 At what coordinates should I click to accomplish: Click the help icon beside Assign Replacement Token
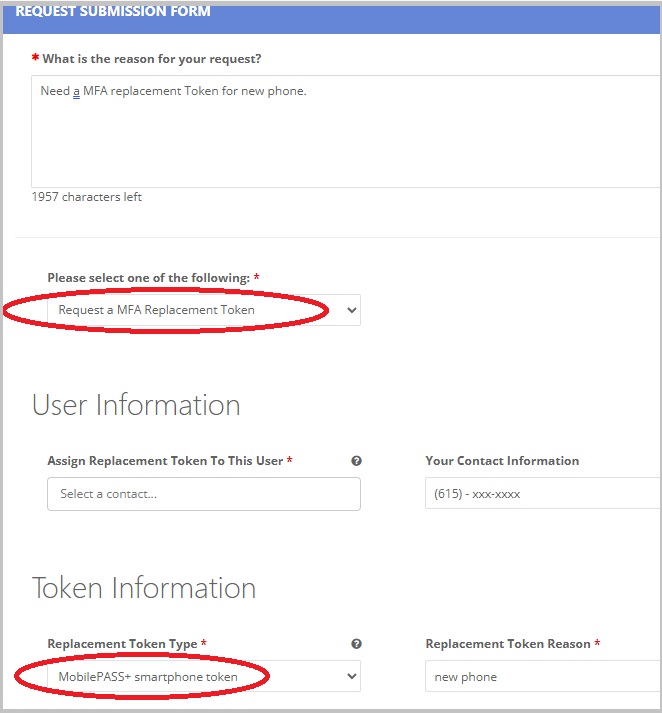coord(356,461)
